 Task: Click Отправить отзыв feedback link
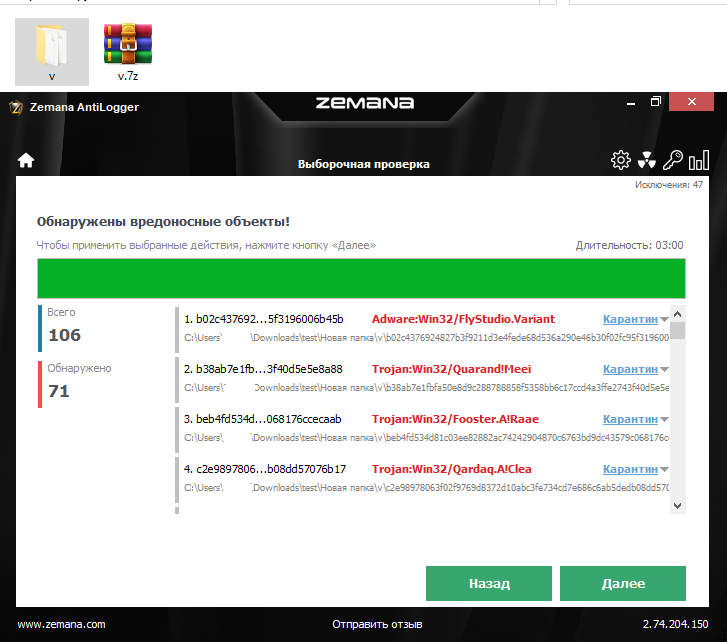[377, 624]
